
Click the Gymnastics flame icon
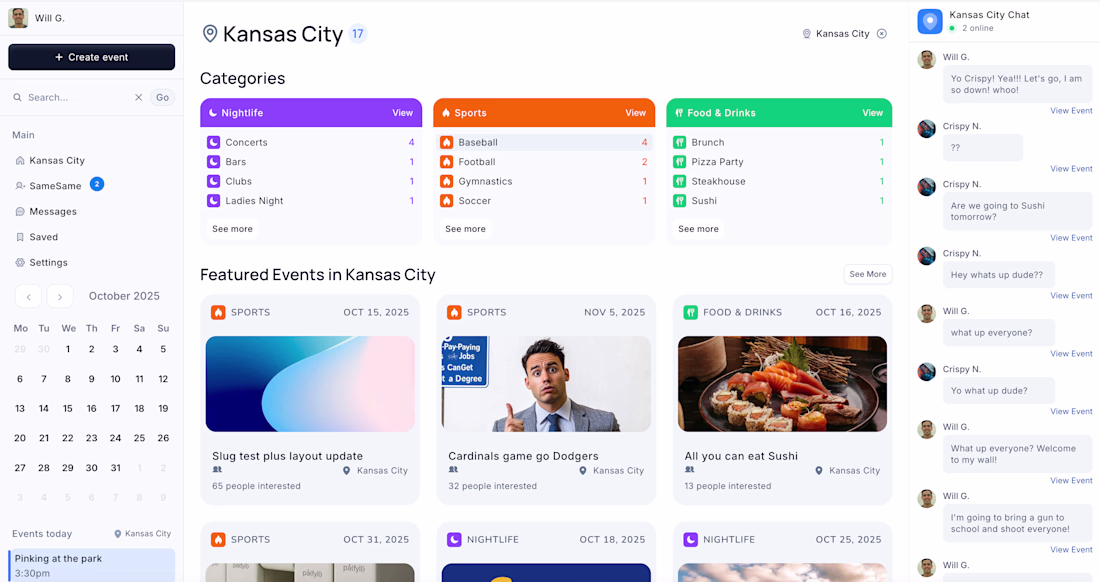(x=446, y=181)
